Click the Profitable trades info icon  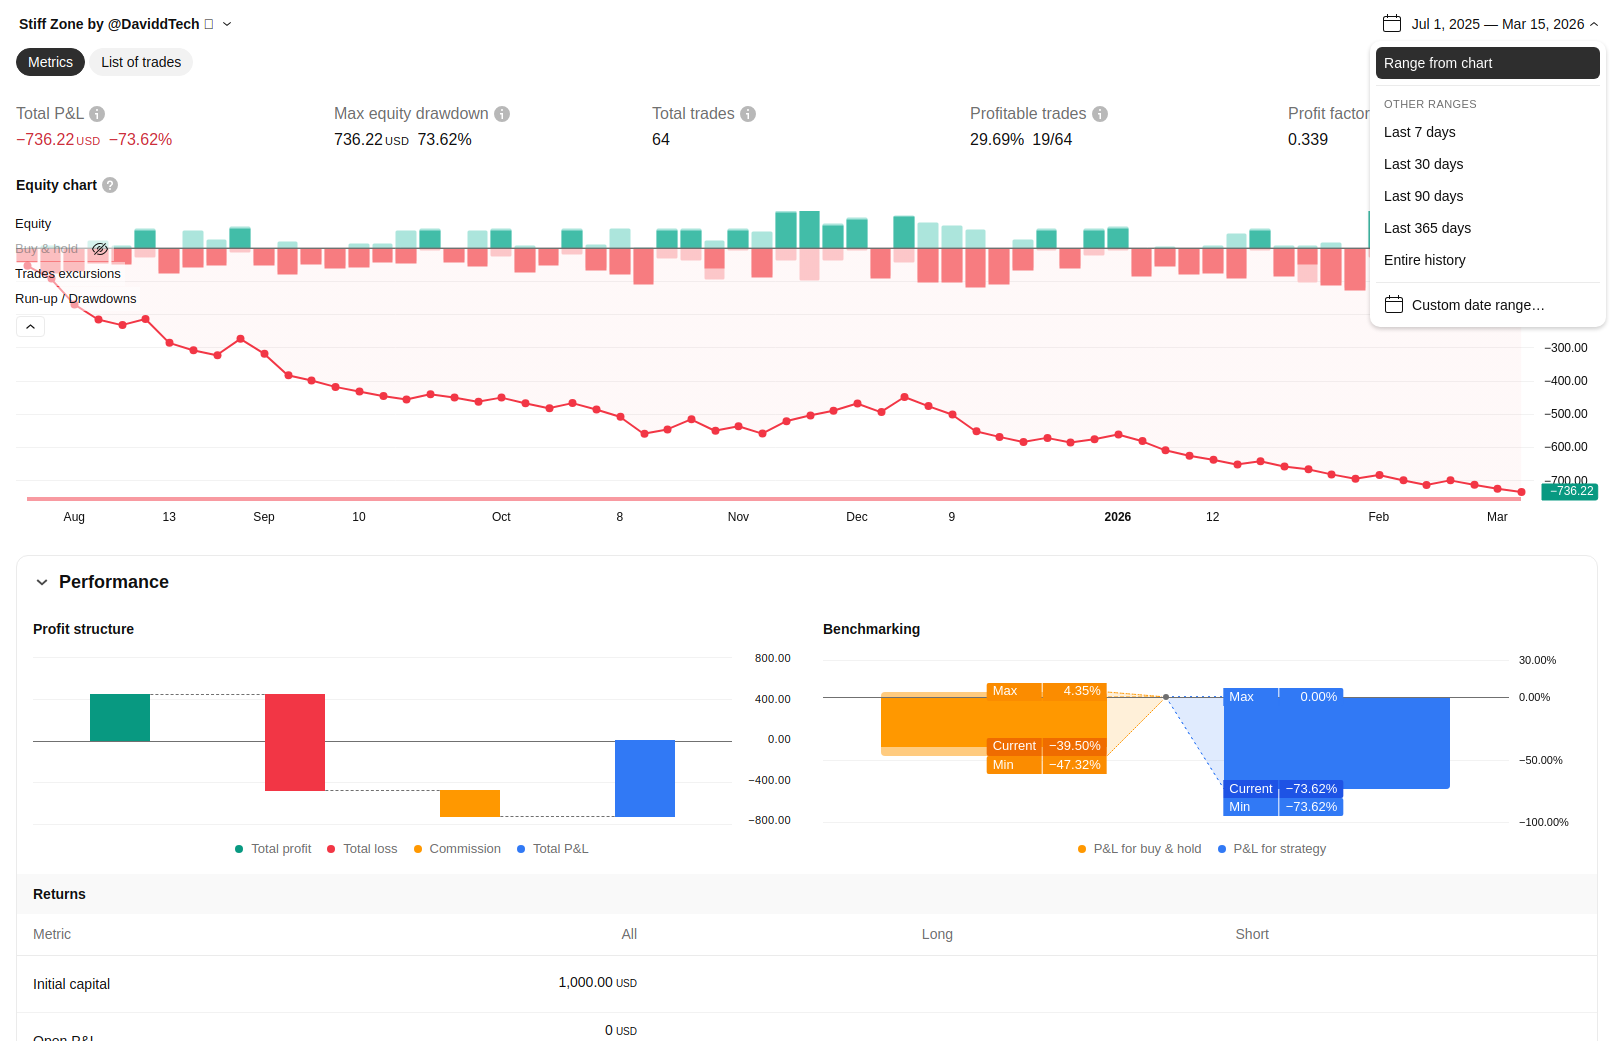(1100, 114)
